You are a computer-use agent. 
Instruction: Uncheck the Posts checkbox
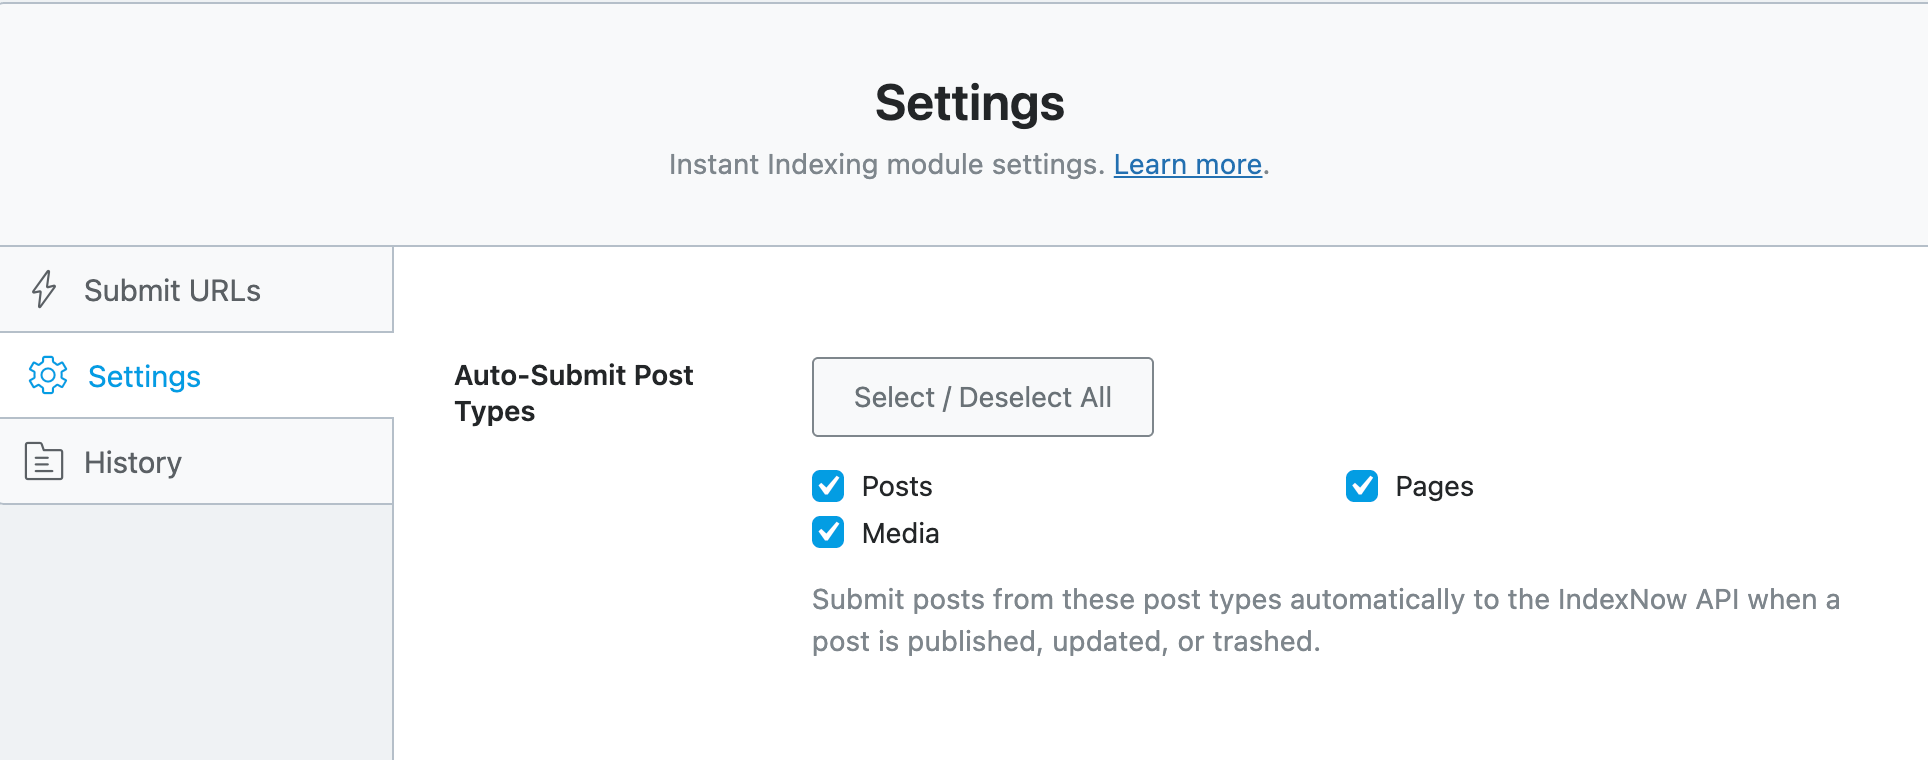828,486
